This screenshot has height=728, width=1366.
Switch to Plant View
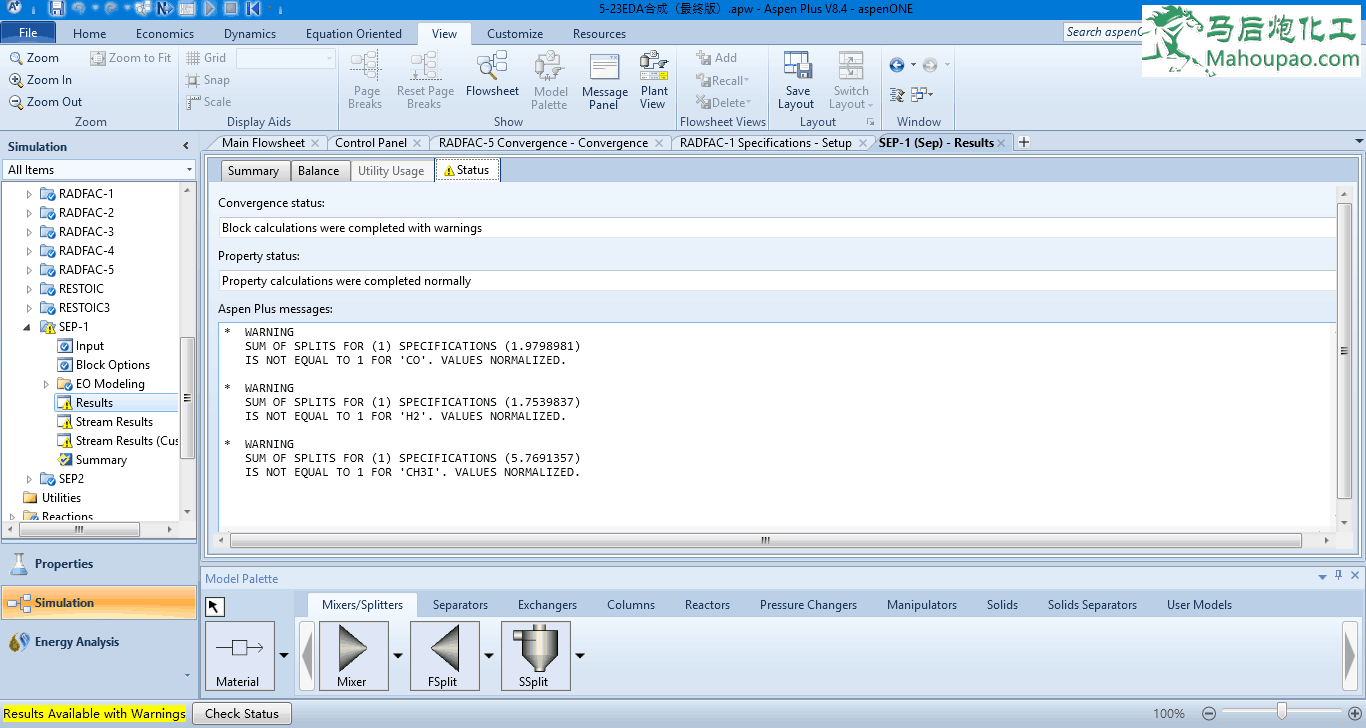653,80
